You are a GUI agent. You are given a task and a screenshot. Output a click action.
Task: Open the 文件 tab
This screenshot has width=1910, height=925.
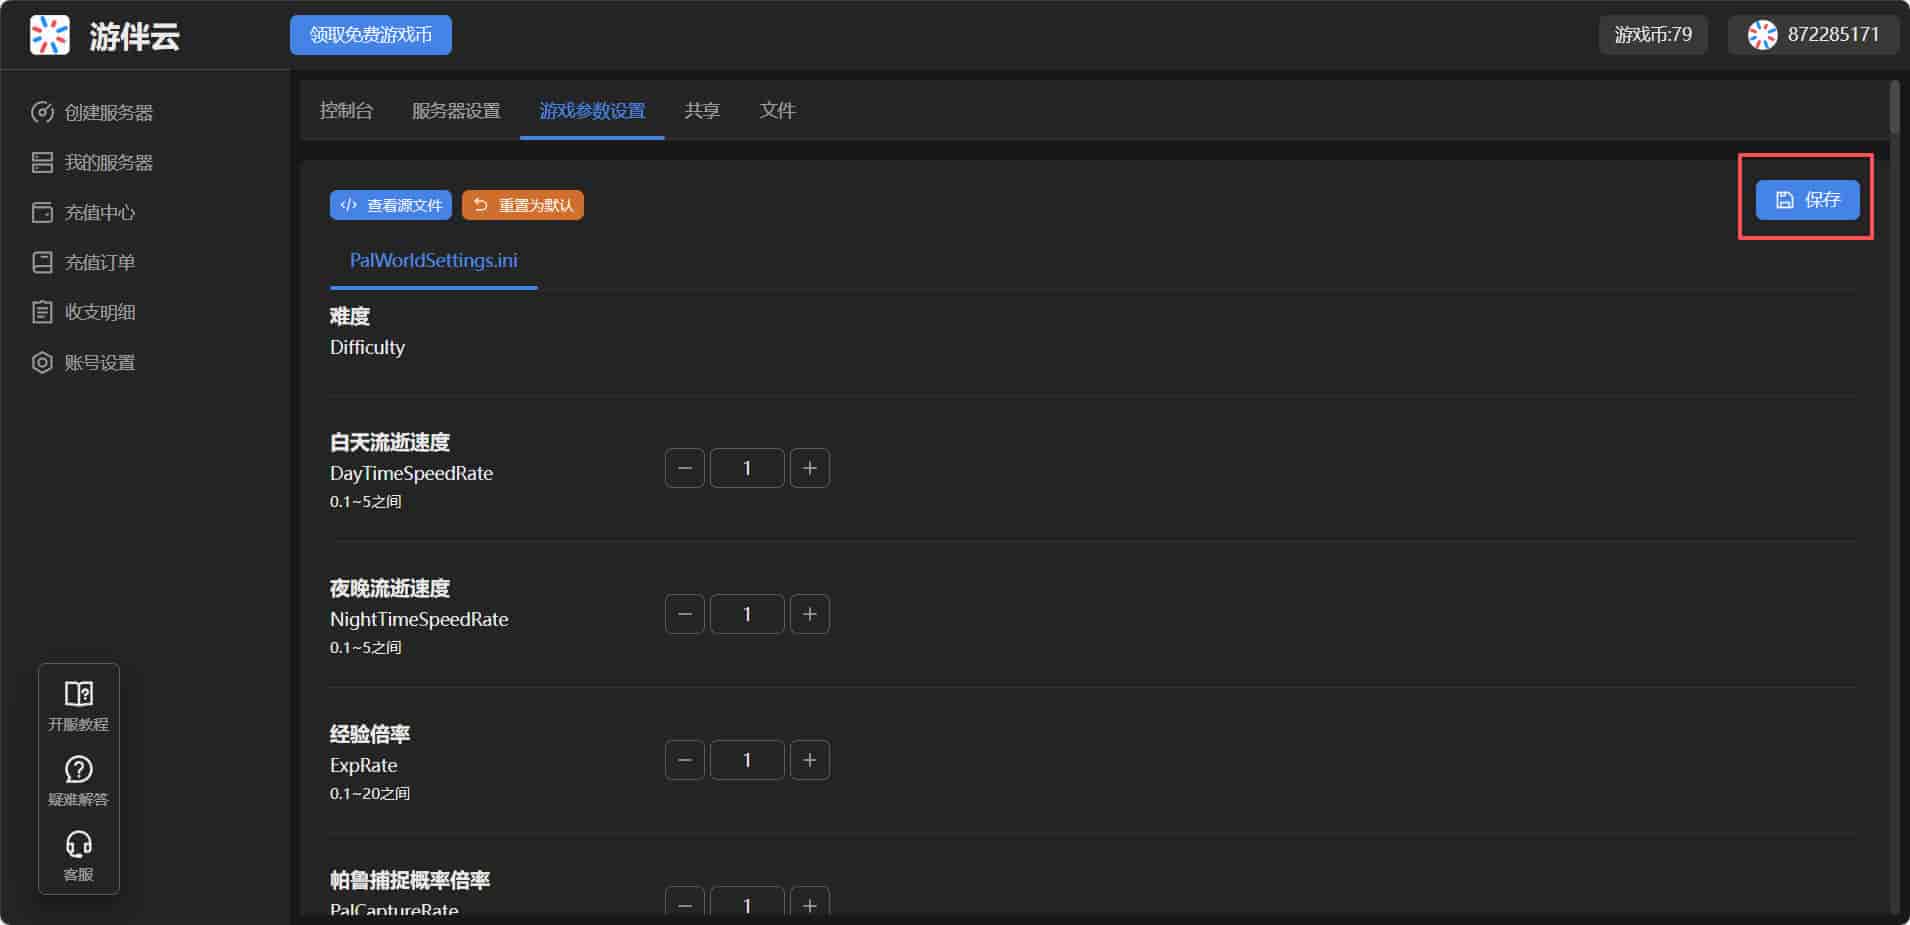[777, 111]
